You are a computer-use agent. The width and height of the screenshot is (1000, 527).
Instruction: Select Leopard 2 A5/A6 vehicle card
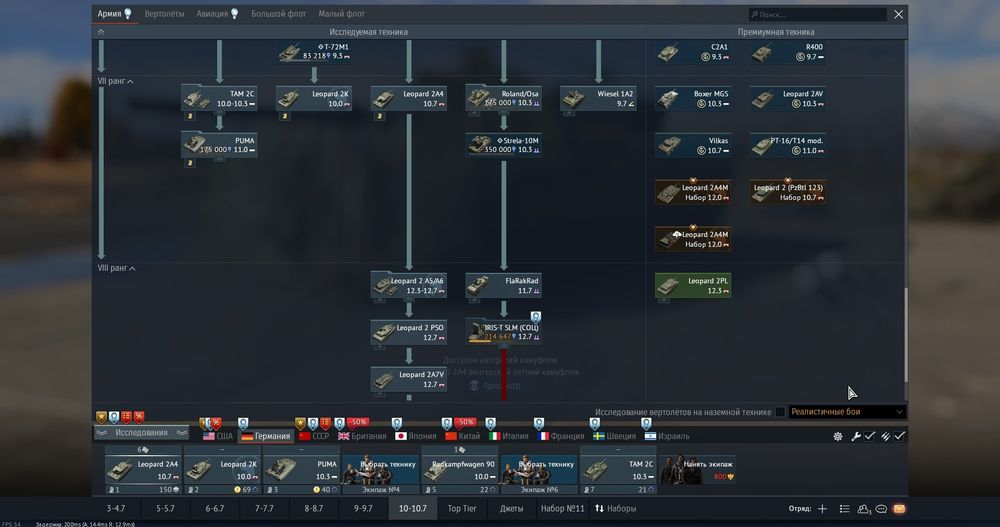pyautogui.click(x=409, y=285)
